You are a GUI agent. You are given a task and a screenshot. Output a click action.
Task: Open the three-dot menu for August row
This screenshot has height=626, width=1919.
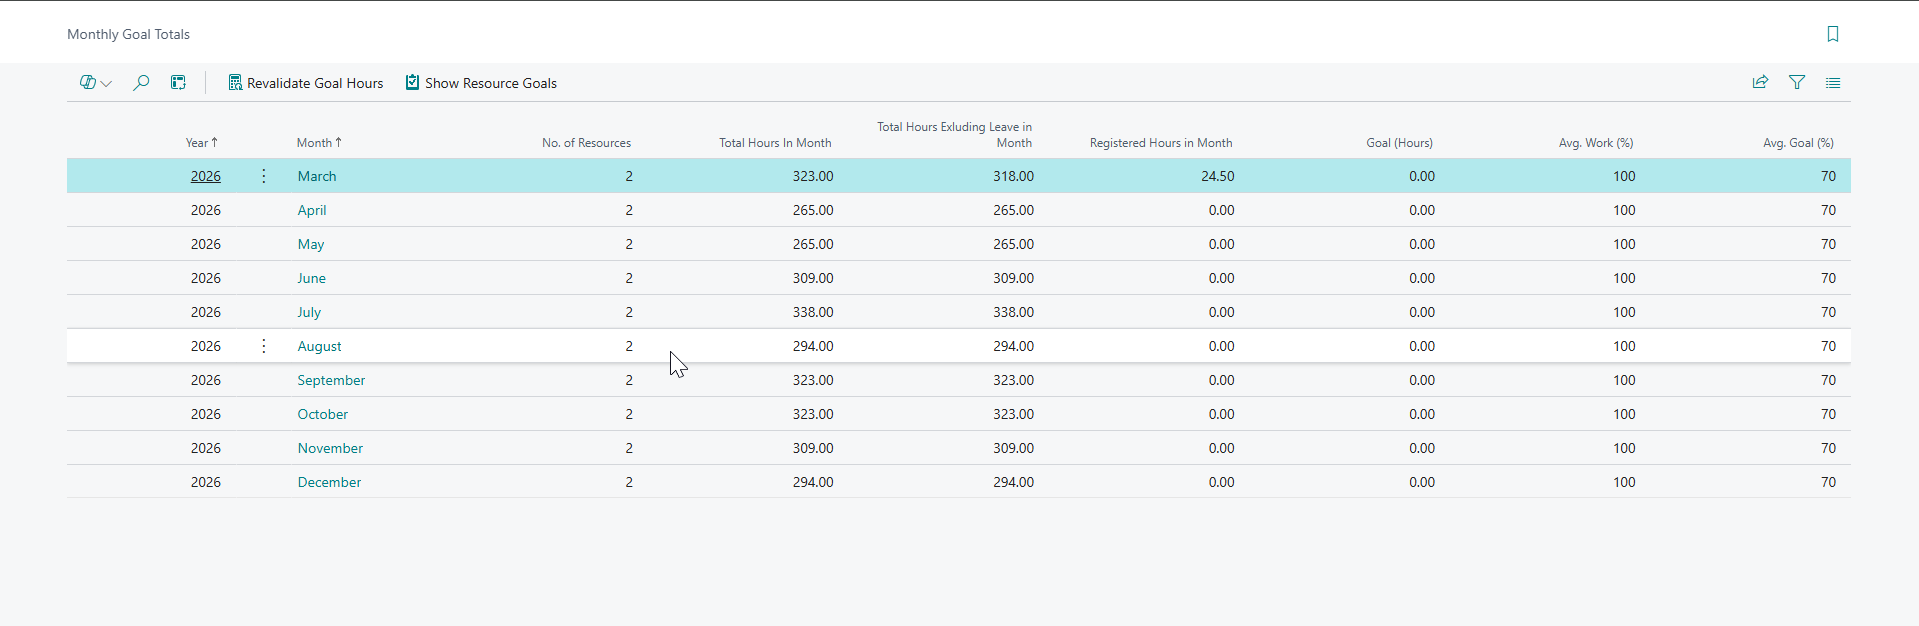click(x=264, y=346)
